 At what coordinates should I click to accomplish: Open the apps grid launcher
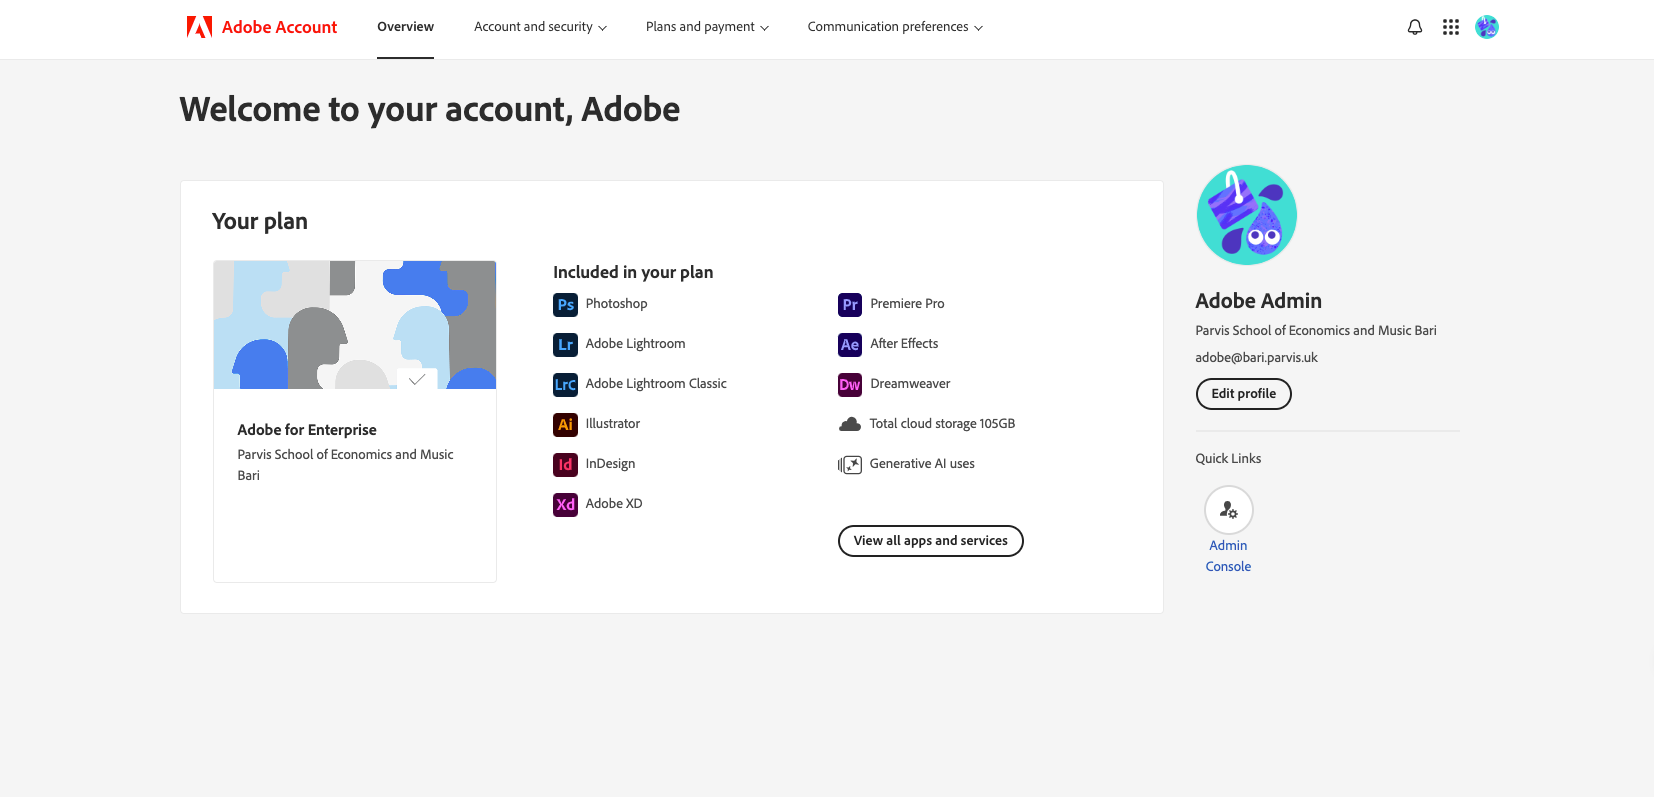coord(1451,27)
